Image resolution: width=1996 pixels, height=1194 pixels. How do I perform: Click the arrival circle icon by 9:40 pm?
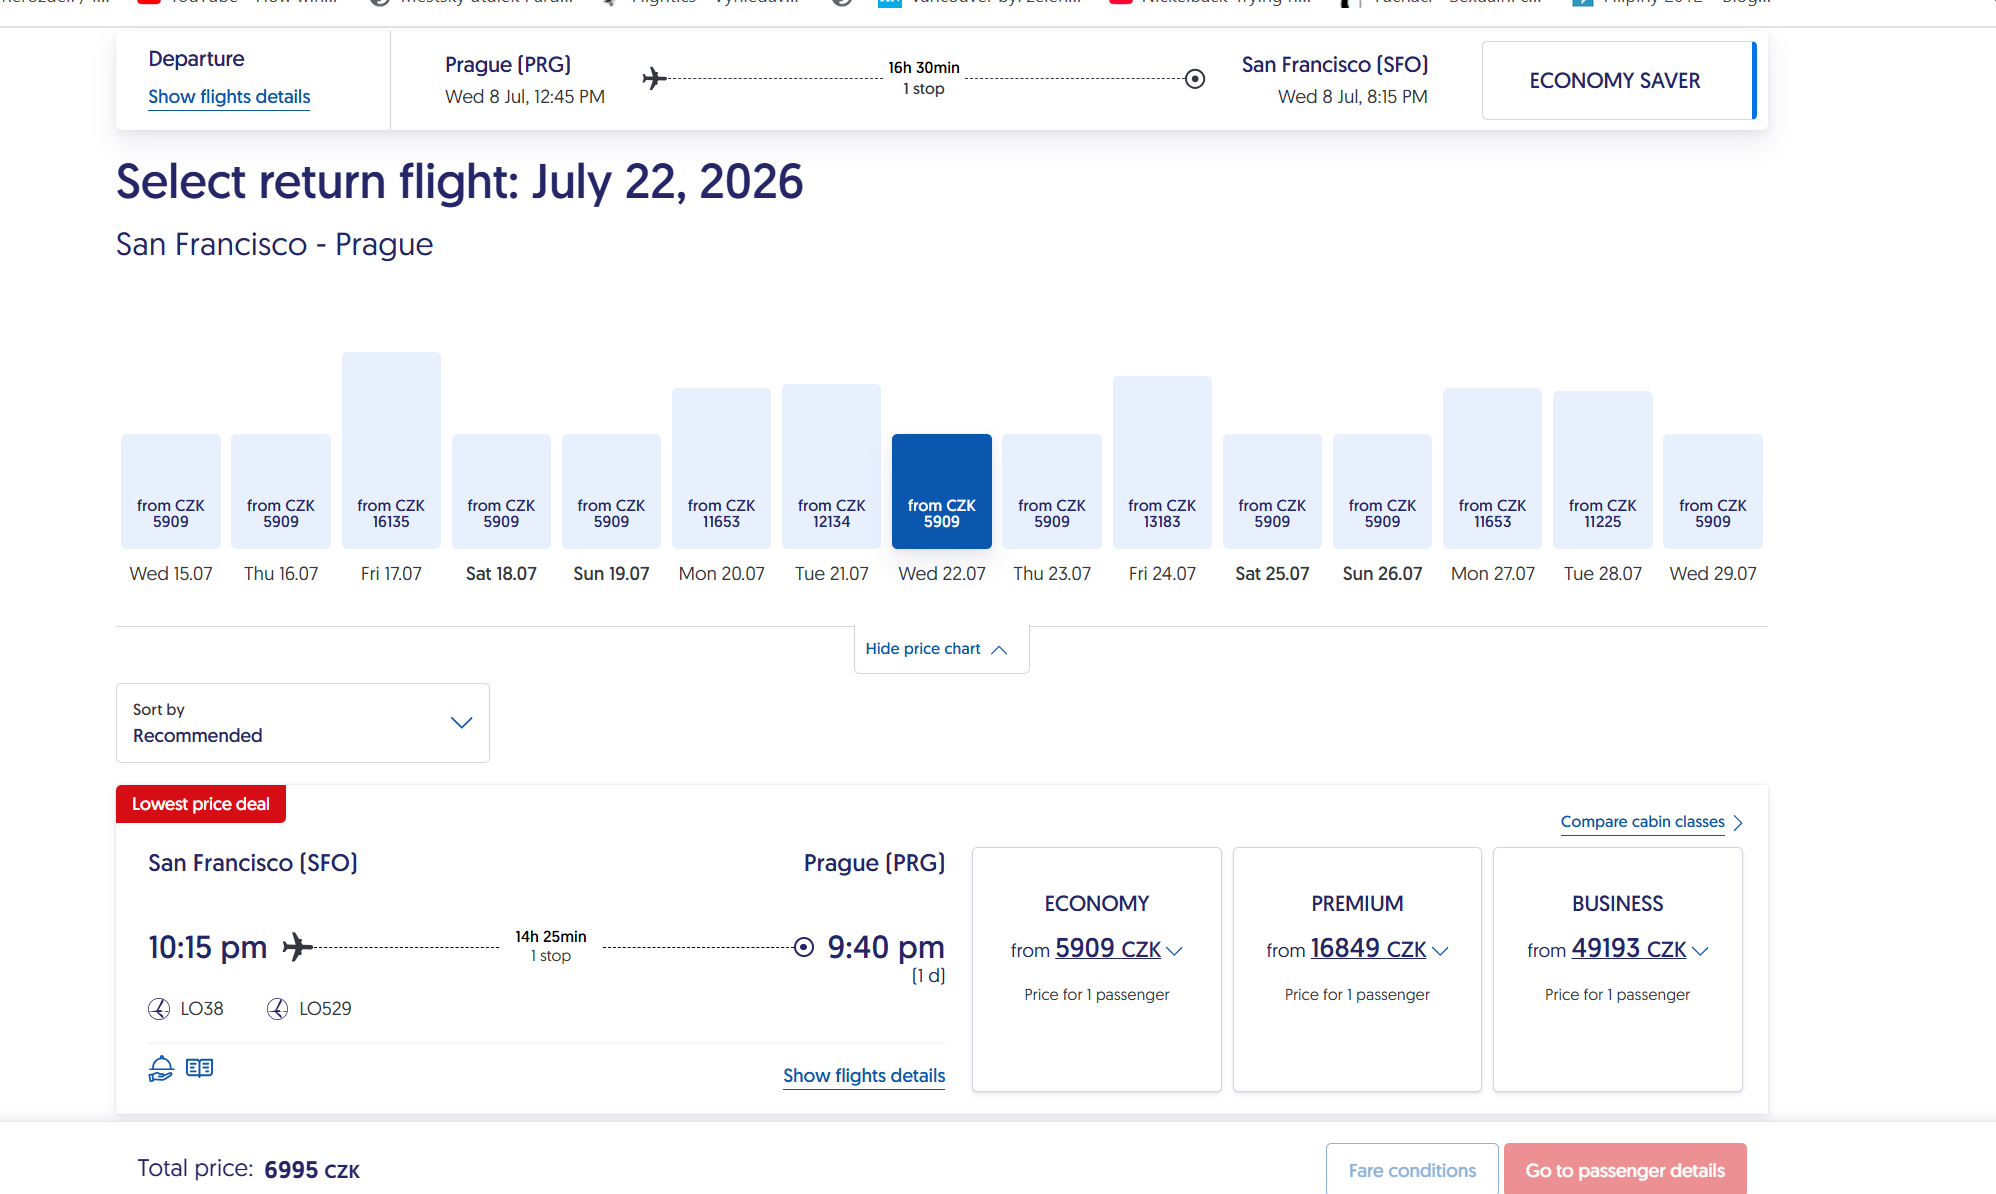tap(803, 947)
